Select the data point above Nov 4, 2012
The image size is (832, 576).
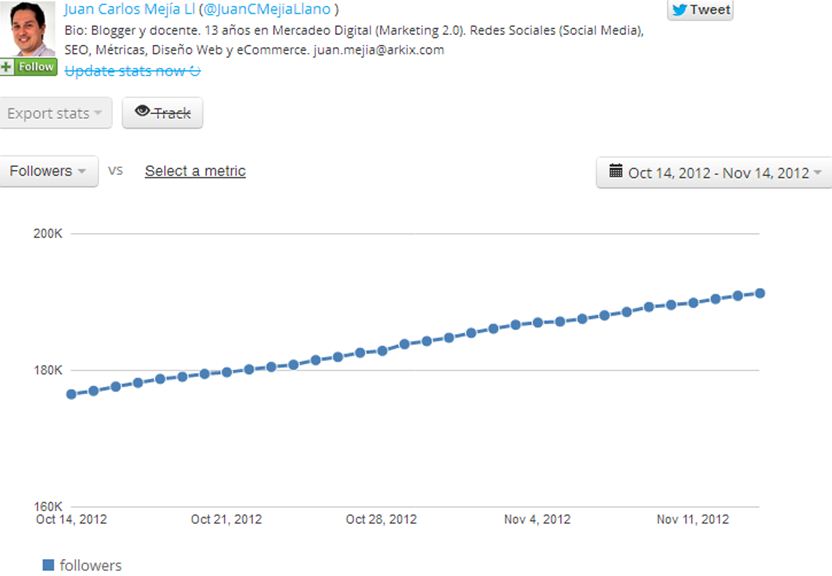point(538,322)
